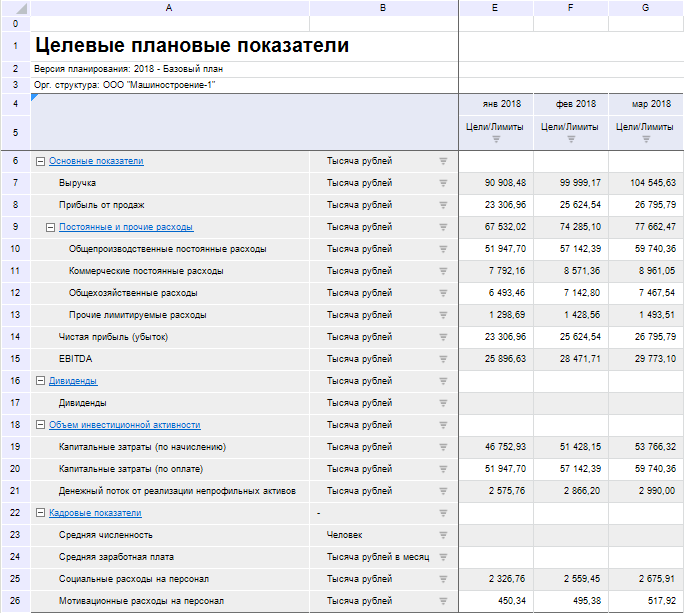This screenshot has width=684, height=613.
Task: Collapse the Основные показатели group
Action: (40, 161)
